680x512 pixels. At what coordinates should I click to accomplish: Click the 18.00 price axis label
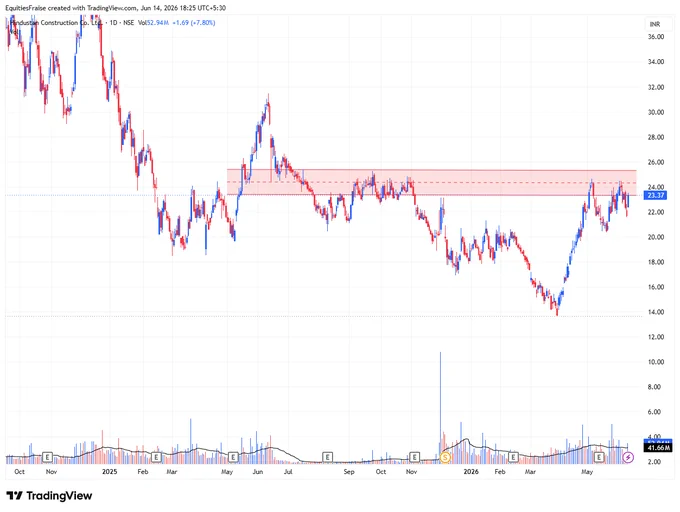tap(656, 262)
